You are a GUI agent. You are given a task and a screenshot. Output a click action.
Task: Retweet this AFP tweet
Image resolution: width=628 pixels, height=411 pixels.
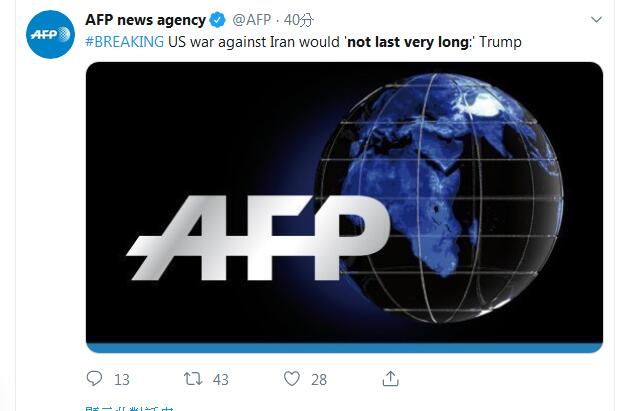tap(193, 379)
